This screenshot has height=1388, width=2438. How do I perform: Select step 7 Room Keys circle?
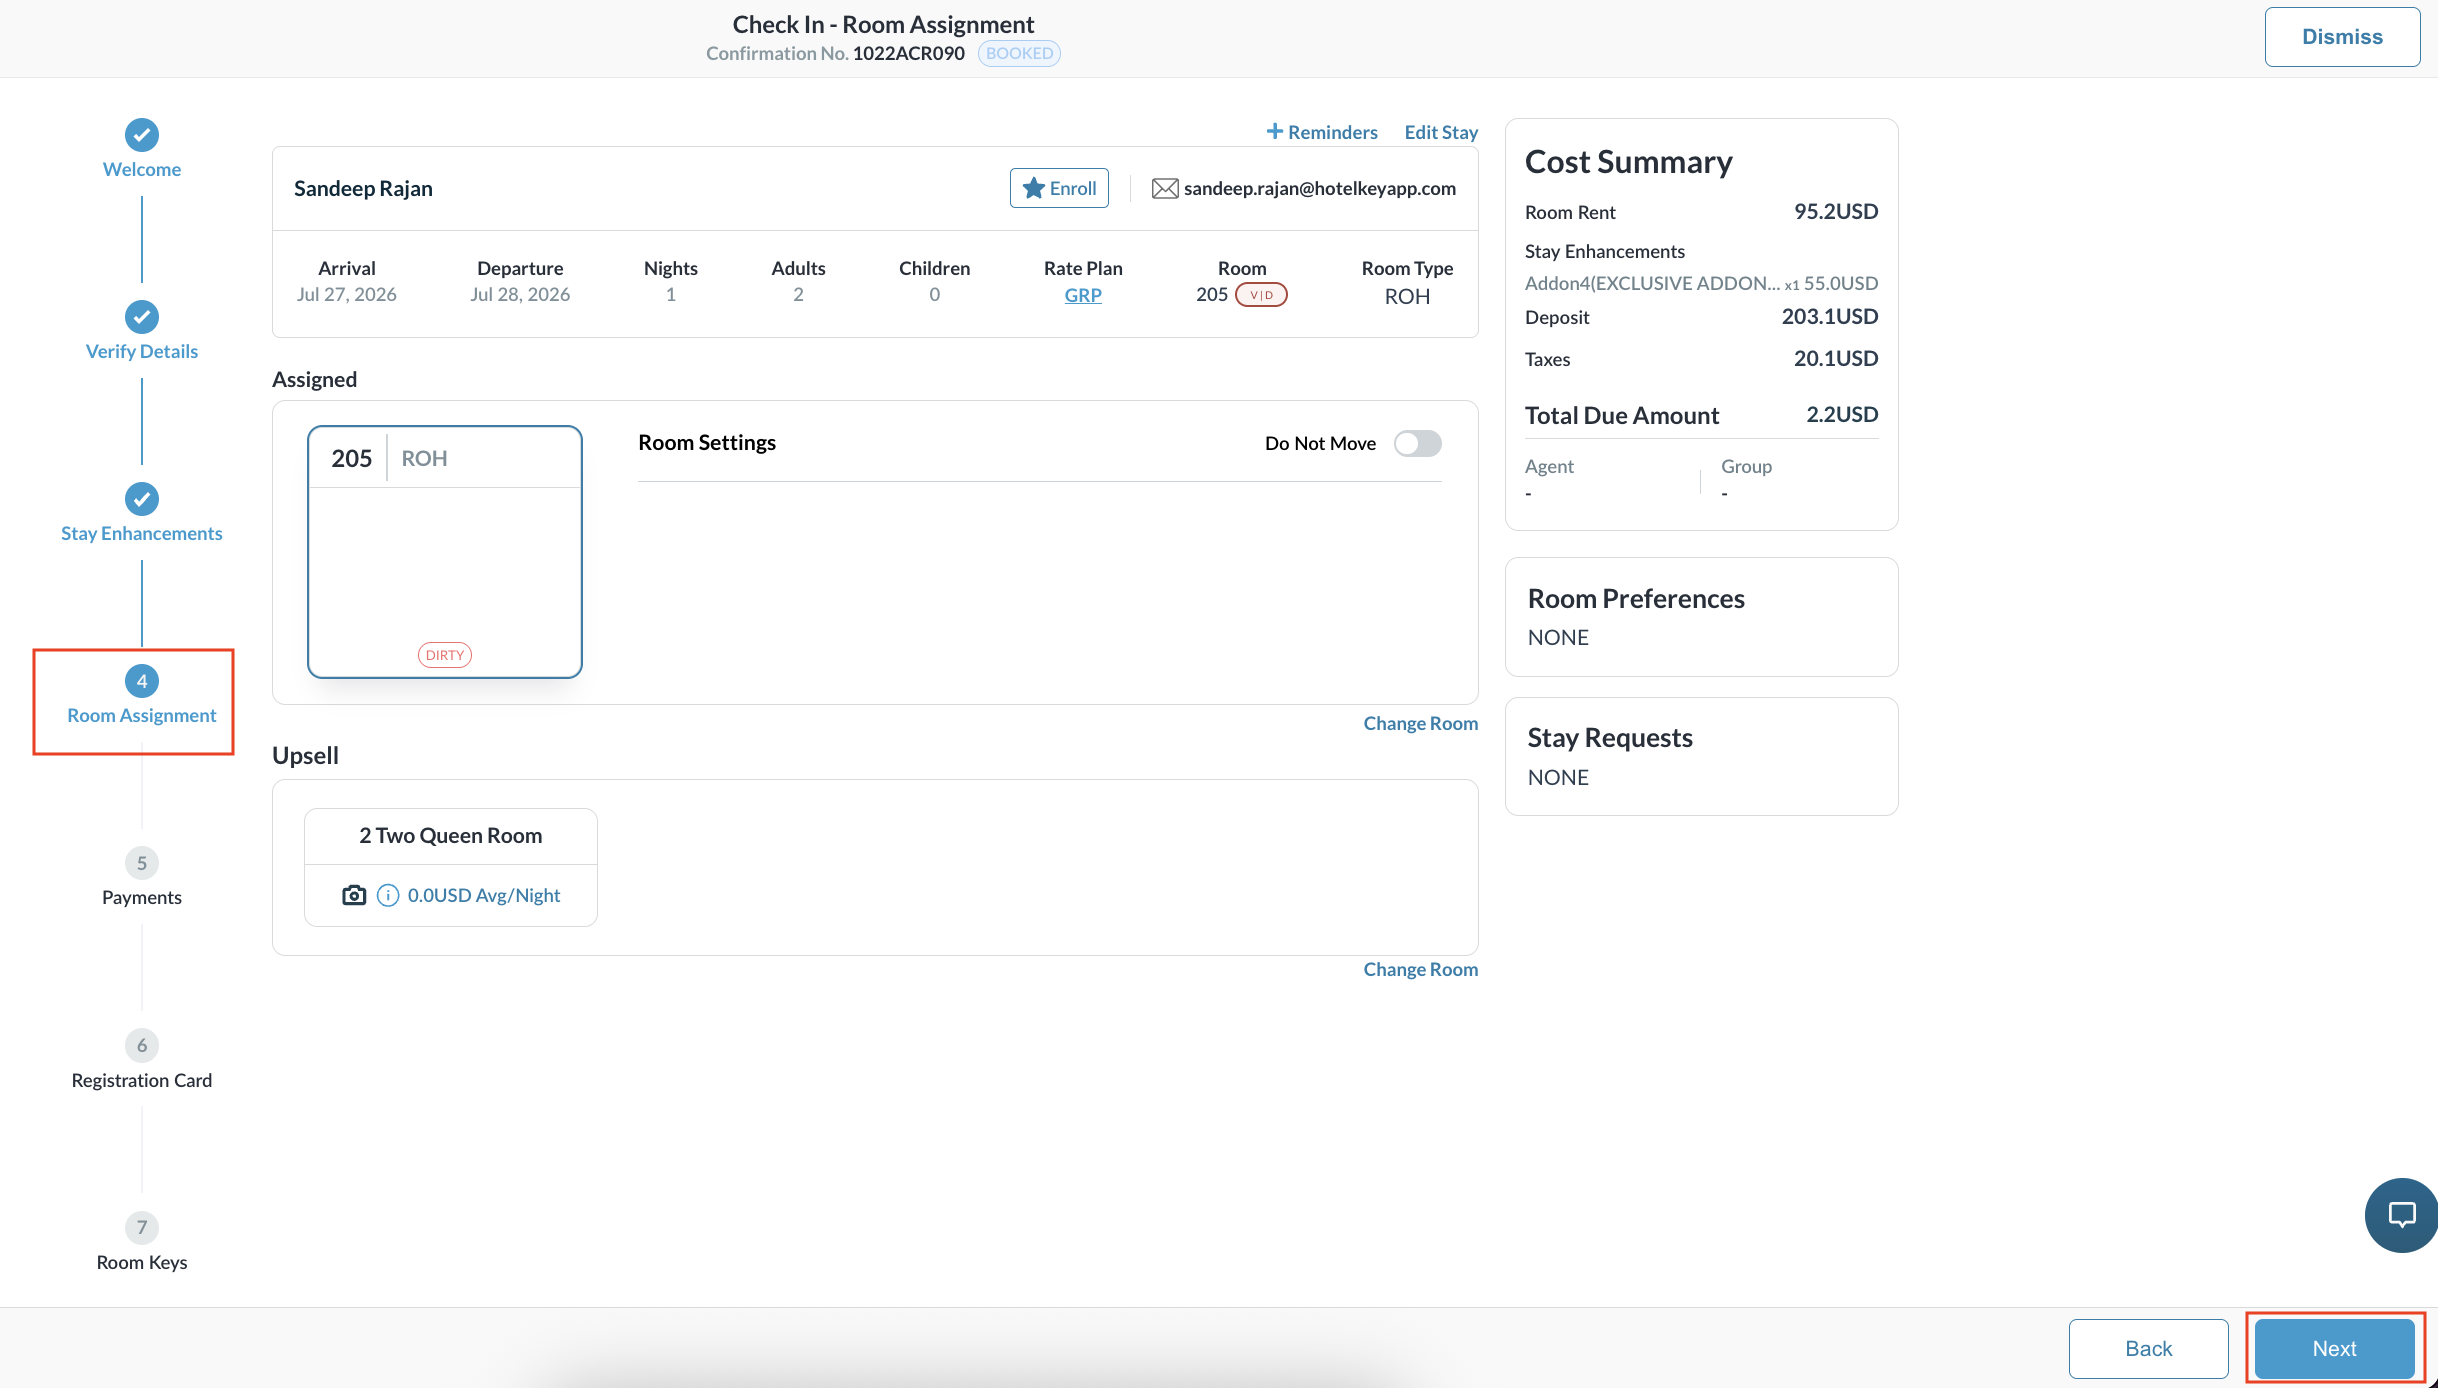142,1227
